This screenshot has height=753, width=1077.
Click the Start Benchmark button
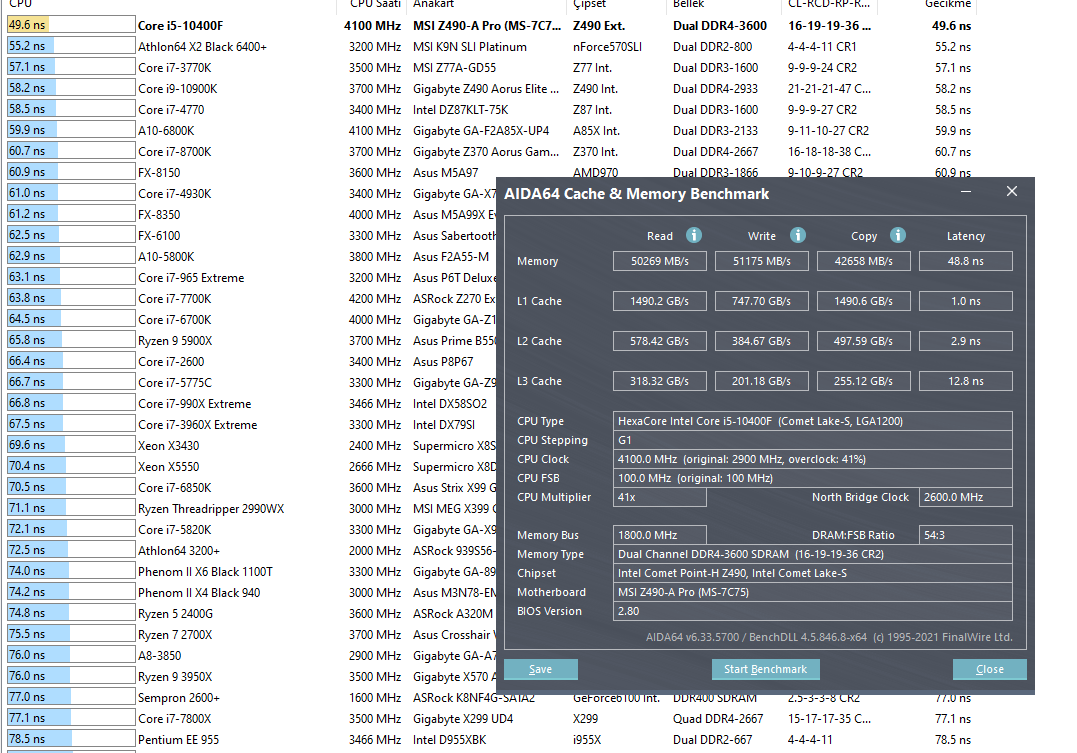point(766,669)
